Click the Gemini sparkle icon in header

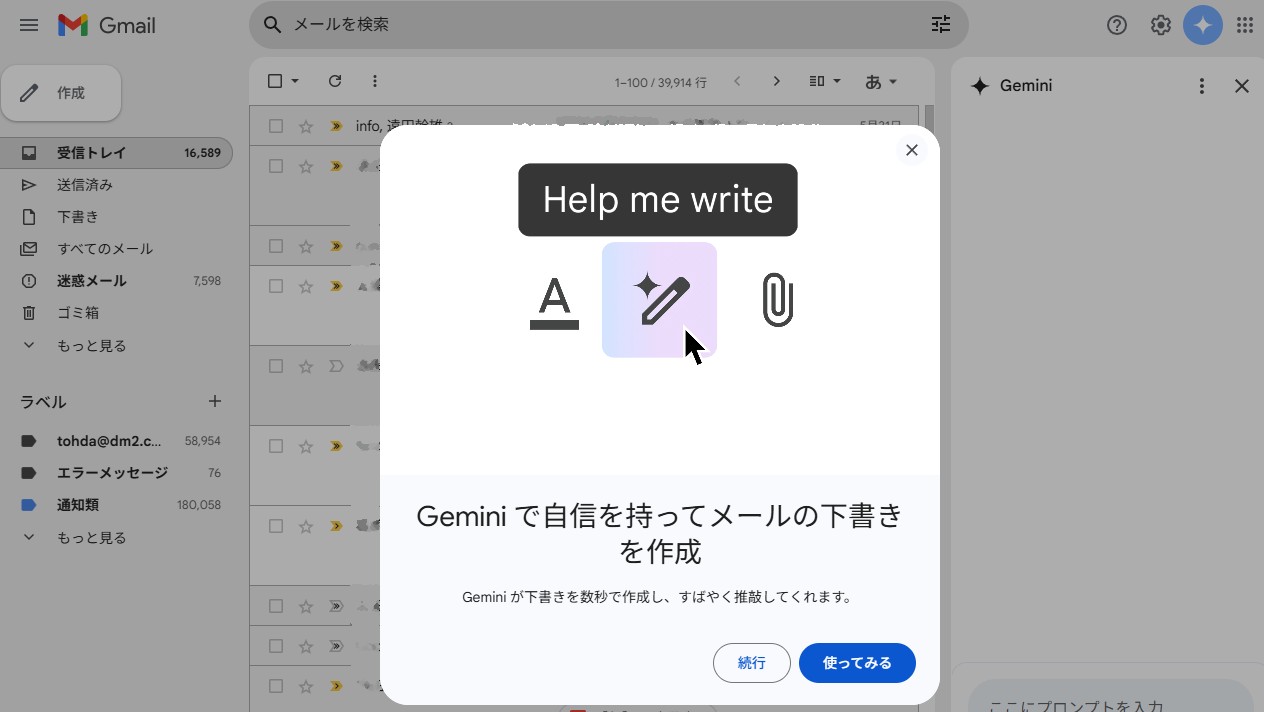click(1202, 25)
